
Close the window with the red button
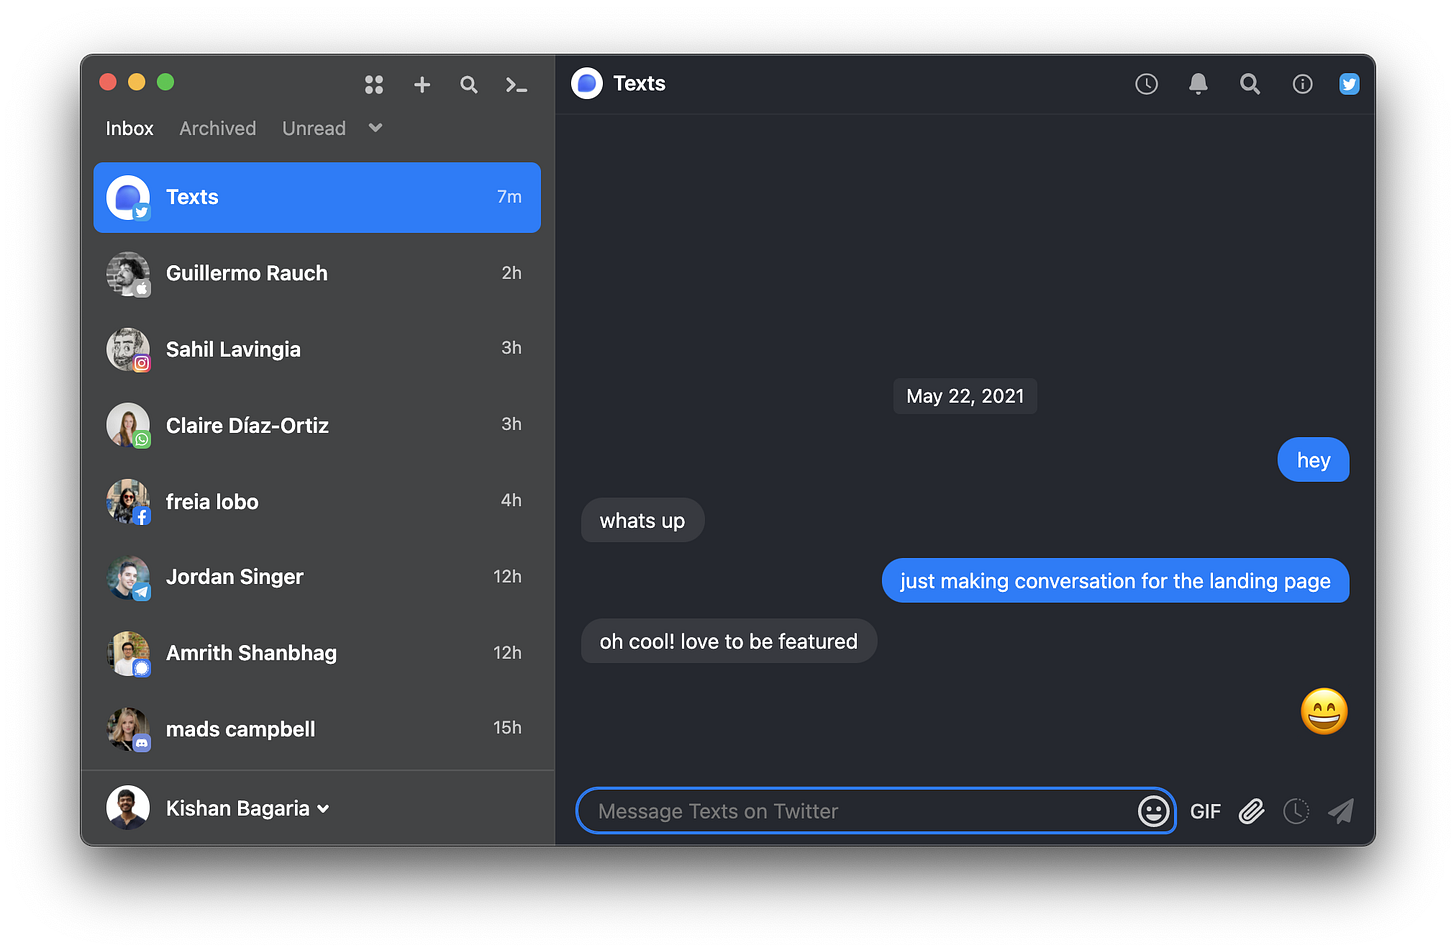click(x=108, y=82)
